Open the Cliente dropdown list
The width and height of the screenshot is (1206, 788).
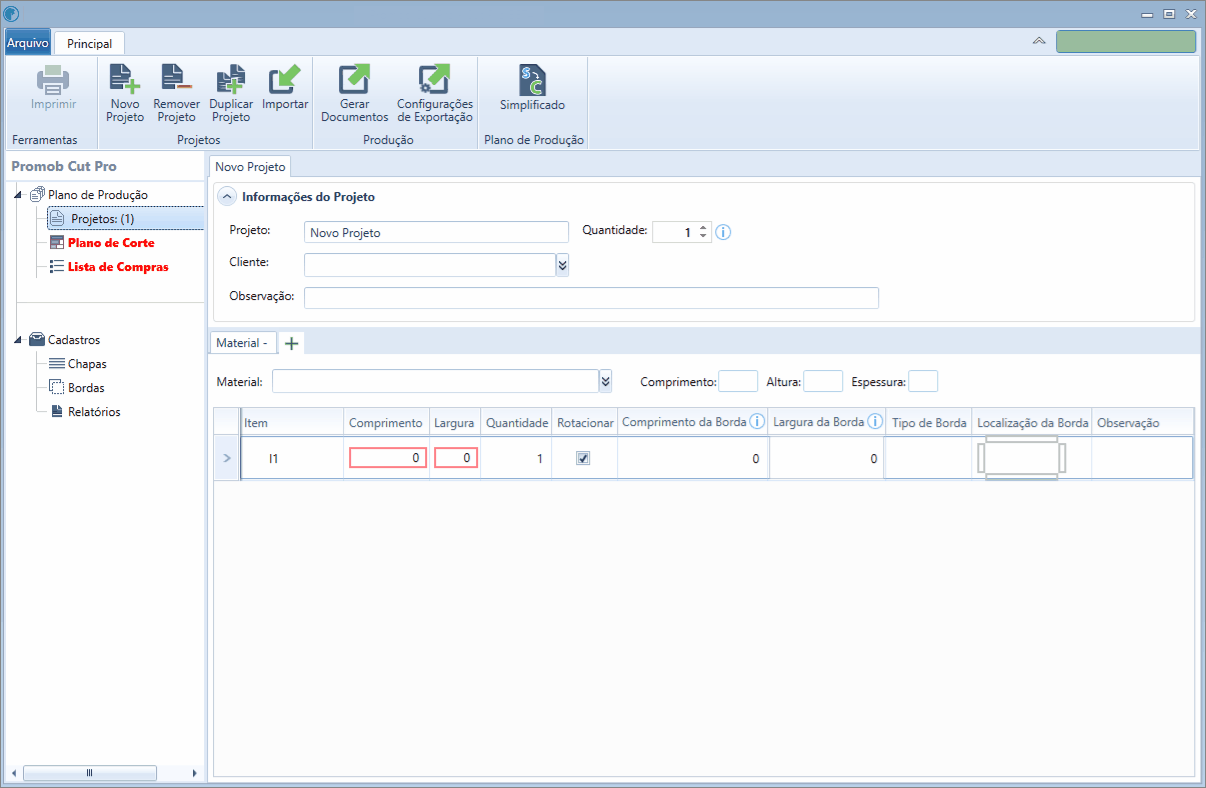(x=562, y=264)
